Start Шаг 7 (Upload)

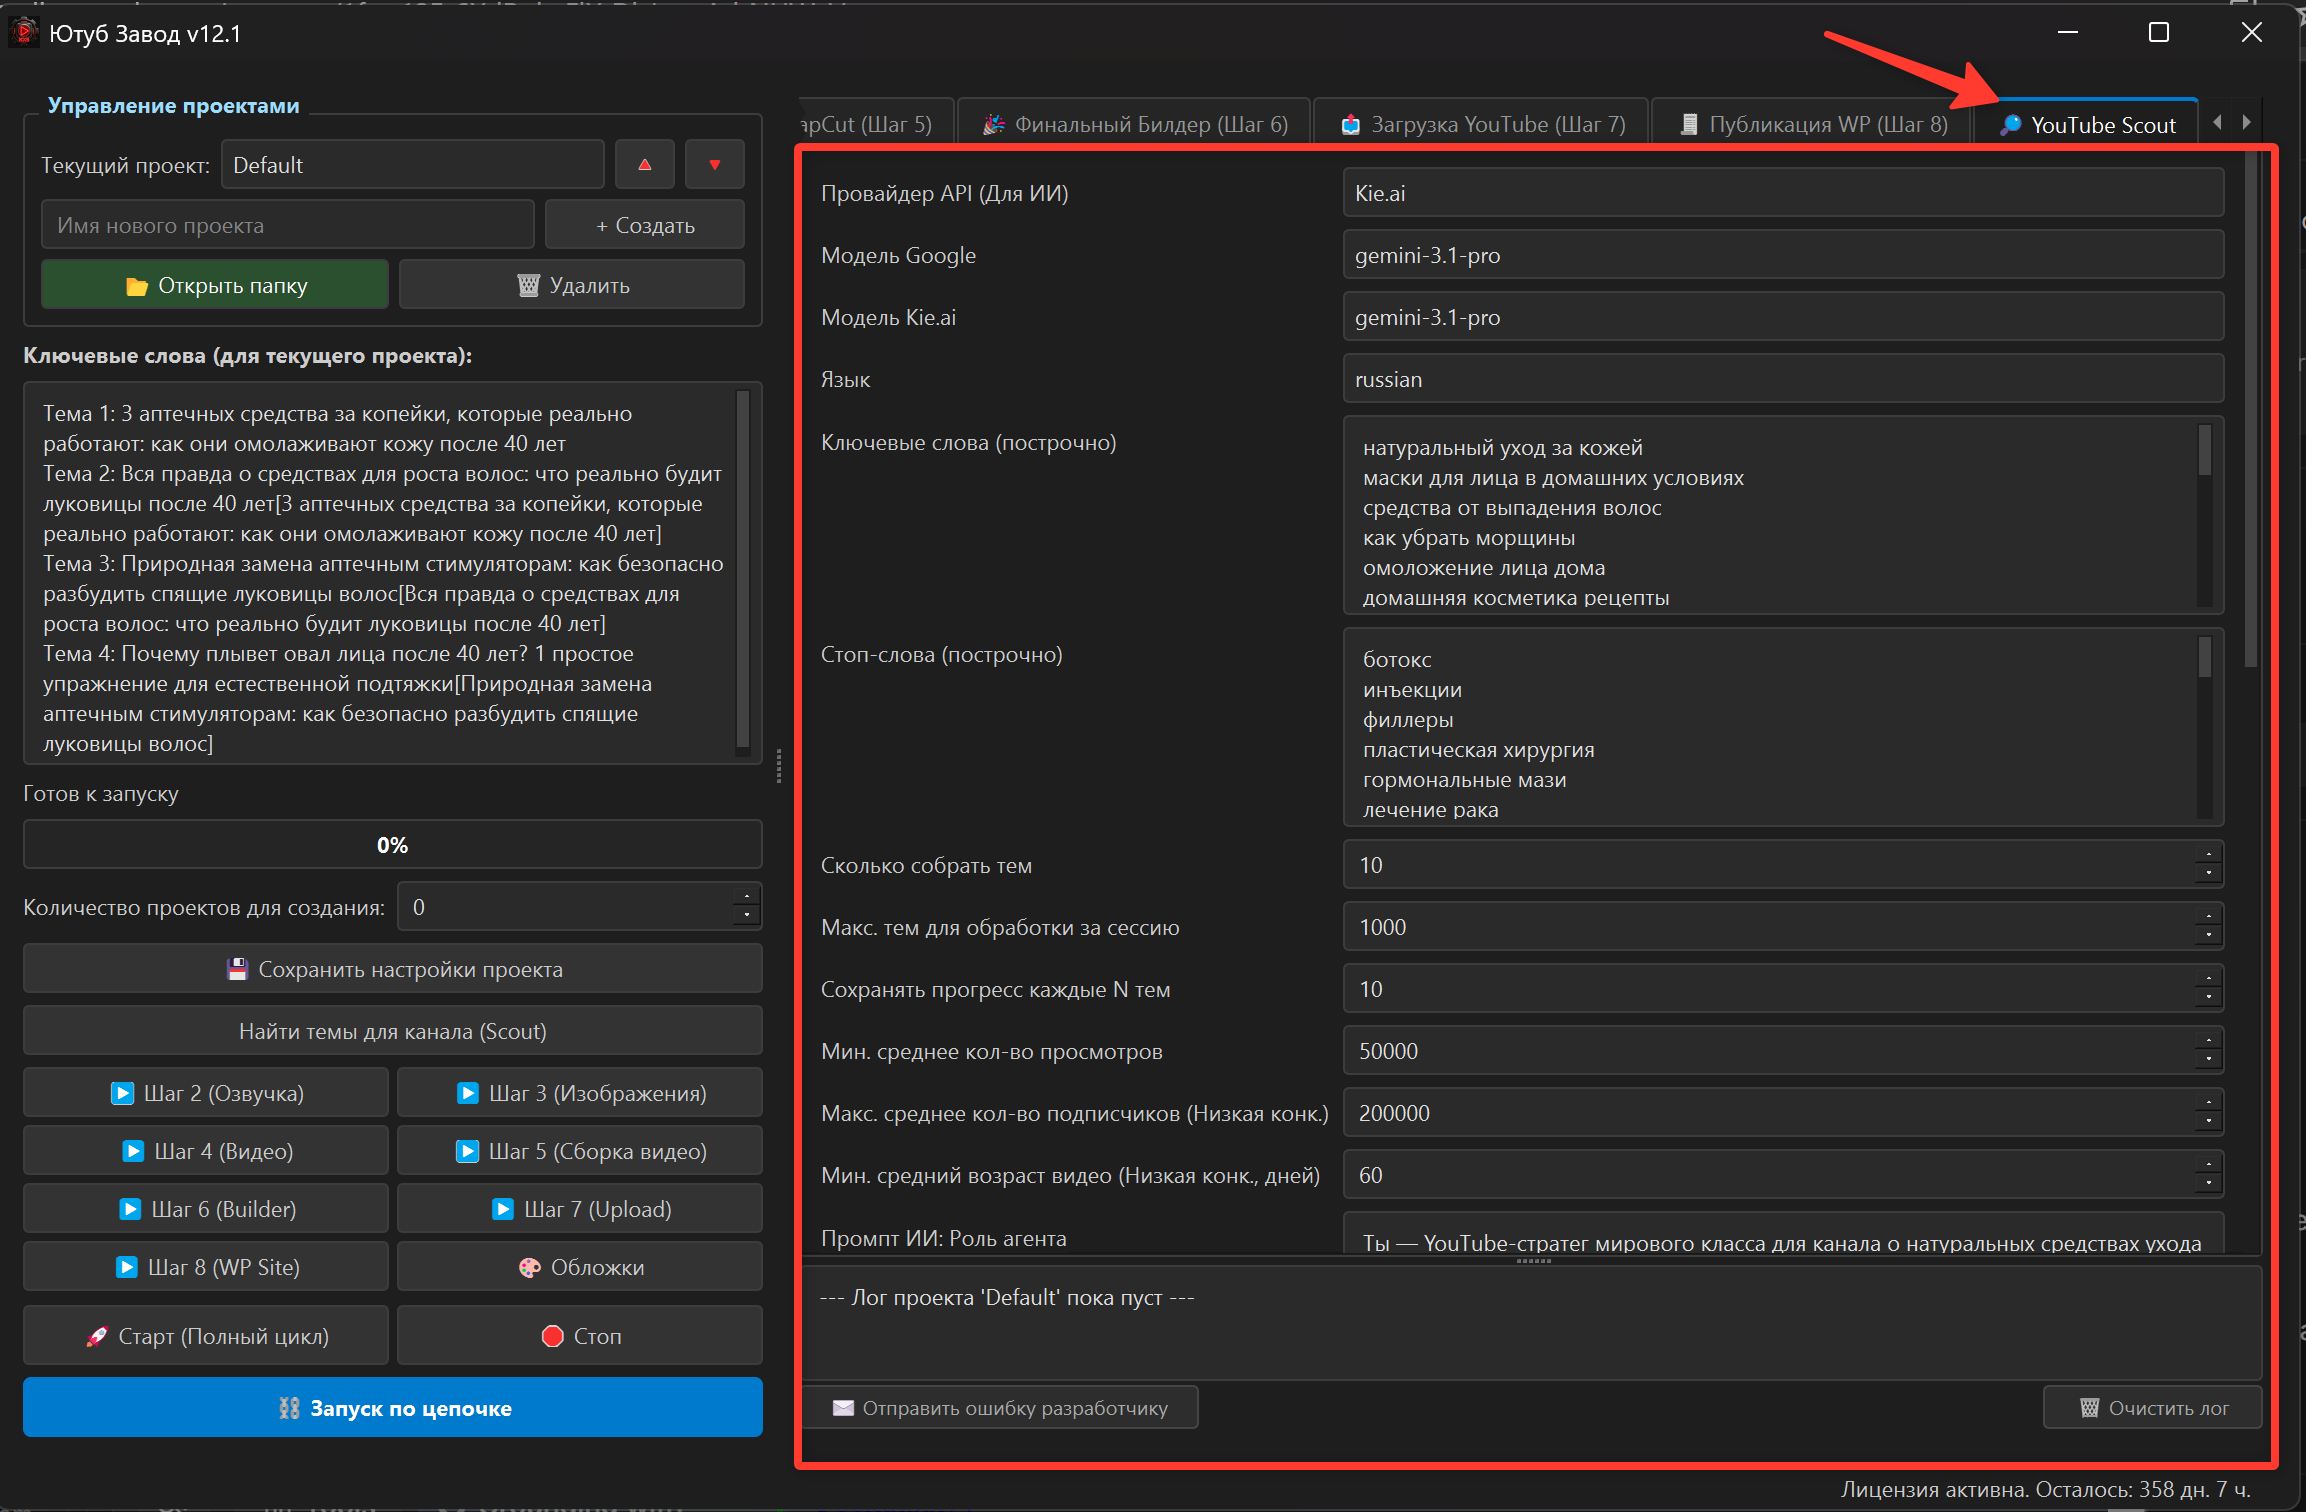tap(580, 1209)
